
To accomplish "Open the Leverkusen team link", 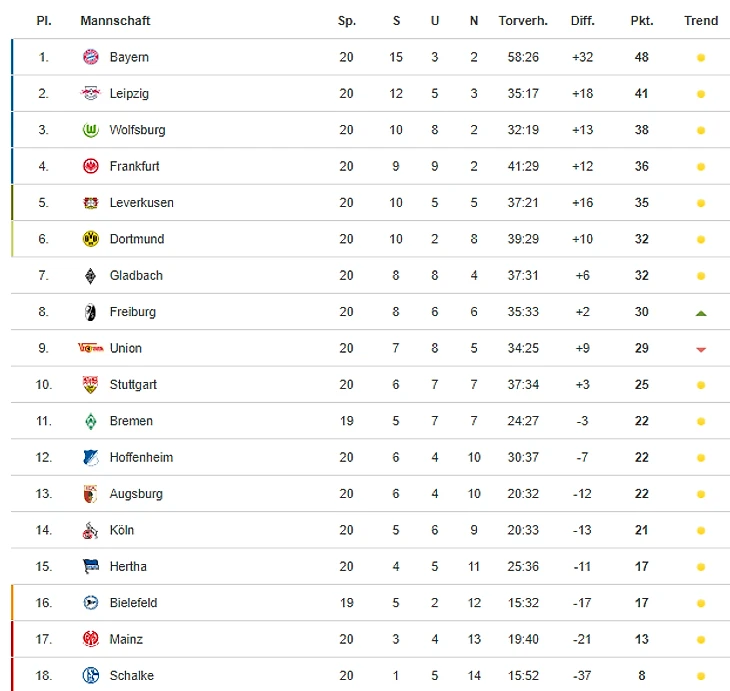I will 141,203.
